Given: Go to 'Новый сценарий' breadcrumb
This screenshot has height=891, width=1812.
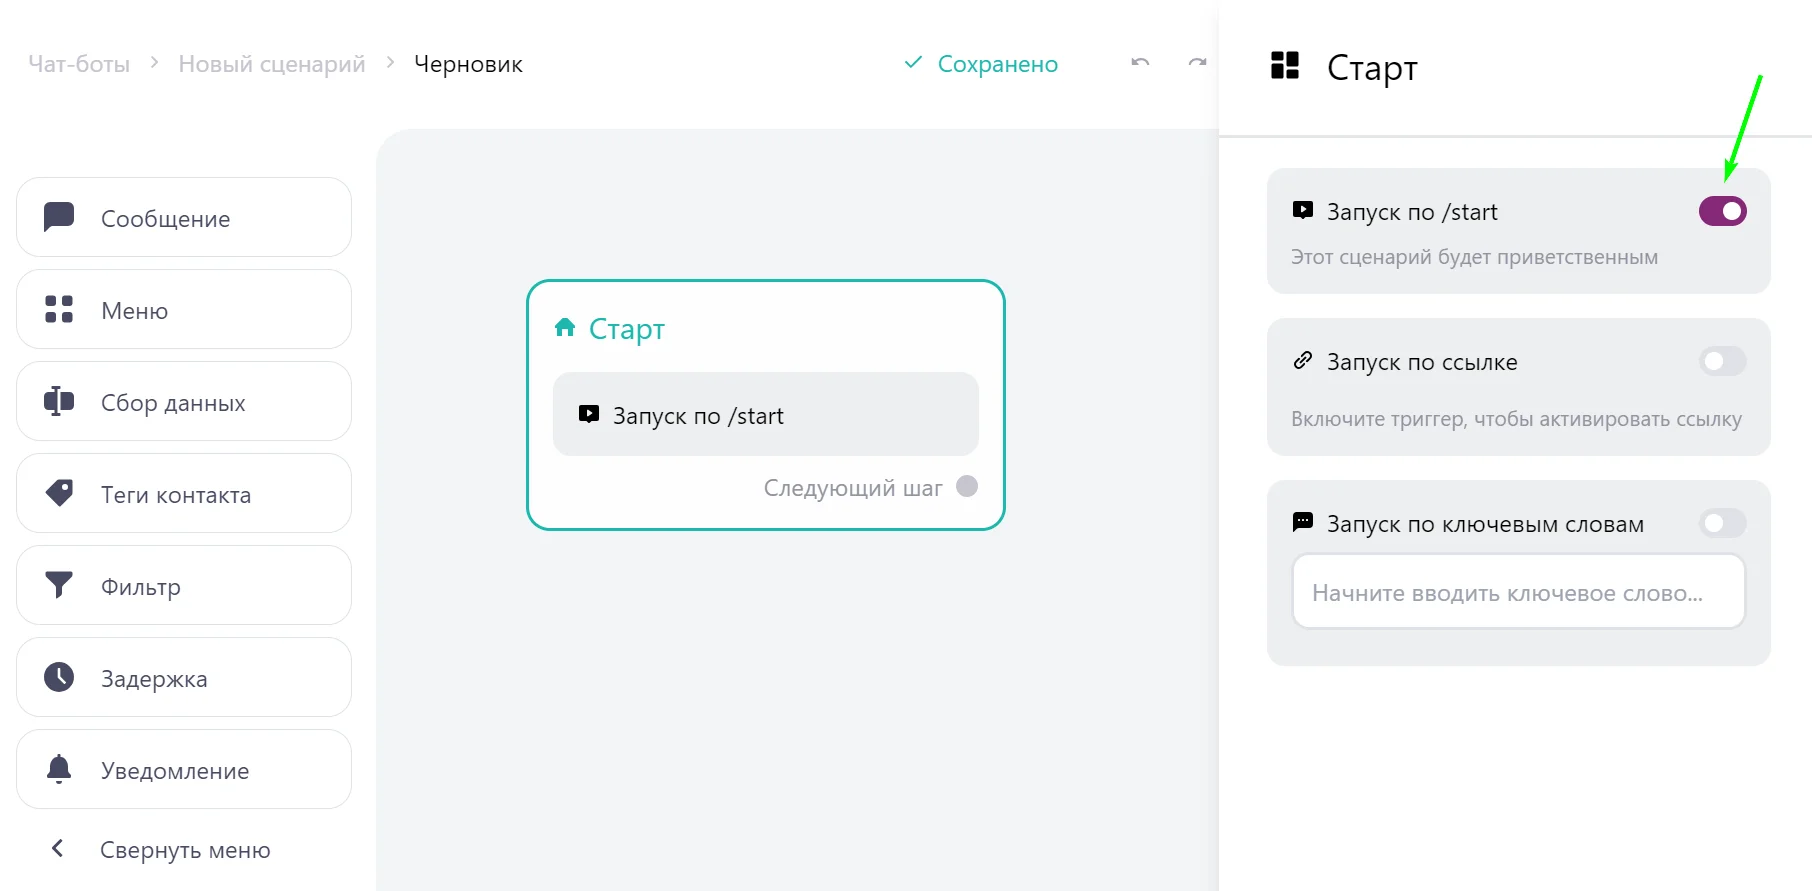Looking at the screenshot, I should (272, 64).
